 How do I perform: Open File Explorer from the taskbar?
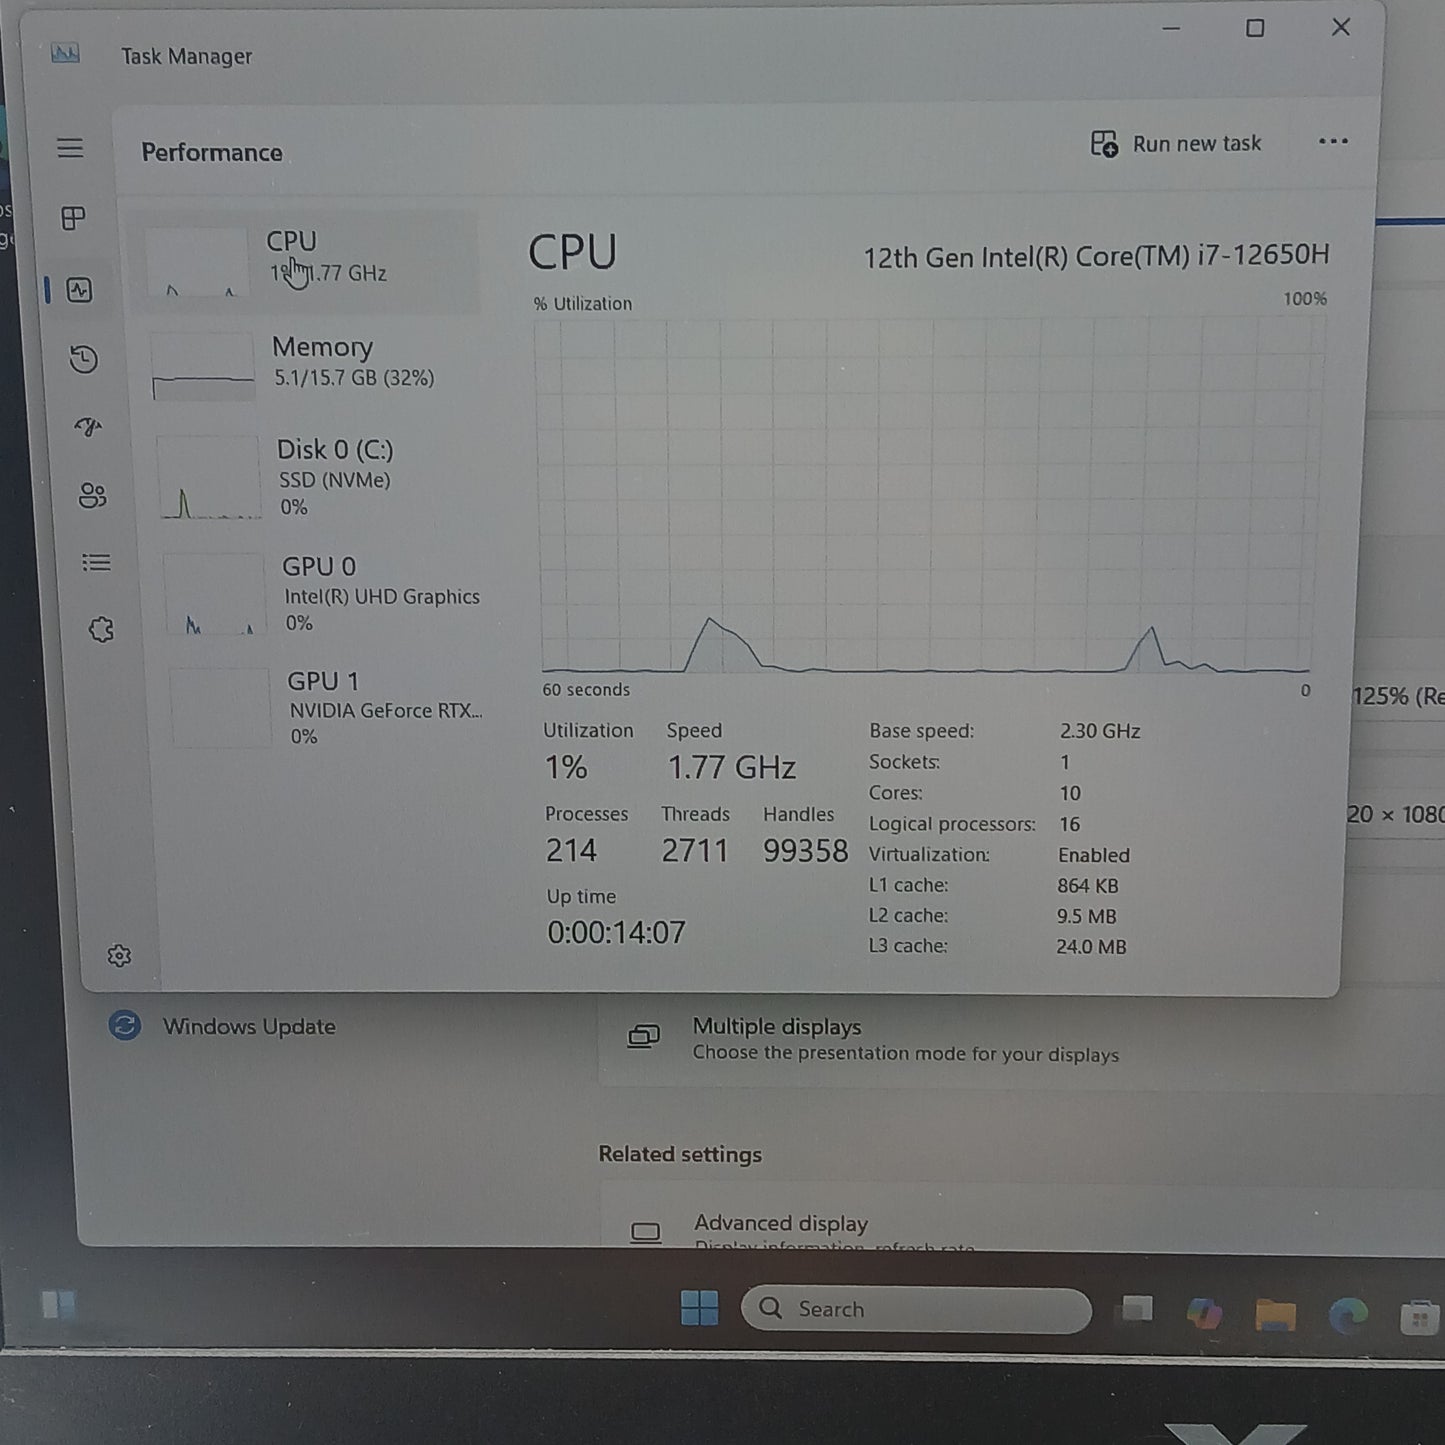point(1276,1315)
